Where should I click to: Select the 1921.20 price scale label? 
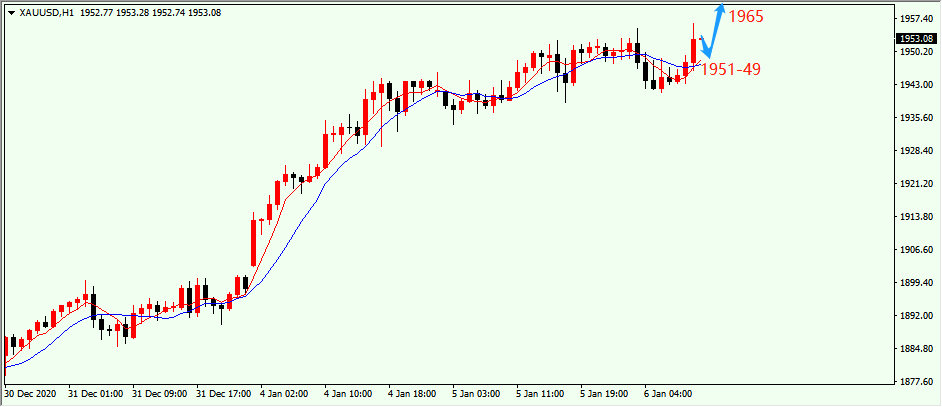[x=916, y=183]
